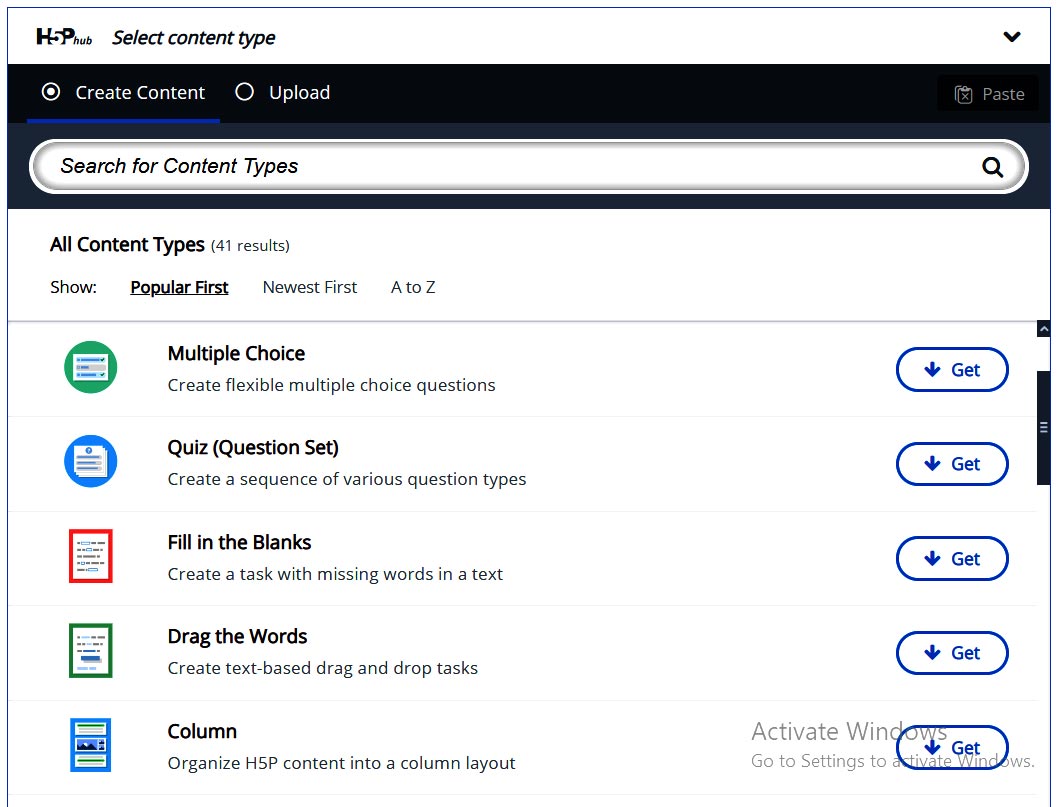Click the Drag the Words icon
This screenshot has width=1059, height=807.
pyautogui.click(x=91, y=651)
